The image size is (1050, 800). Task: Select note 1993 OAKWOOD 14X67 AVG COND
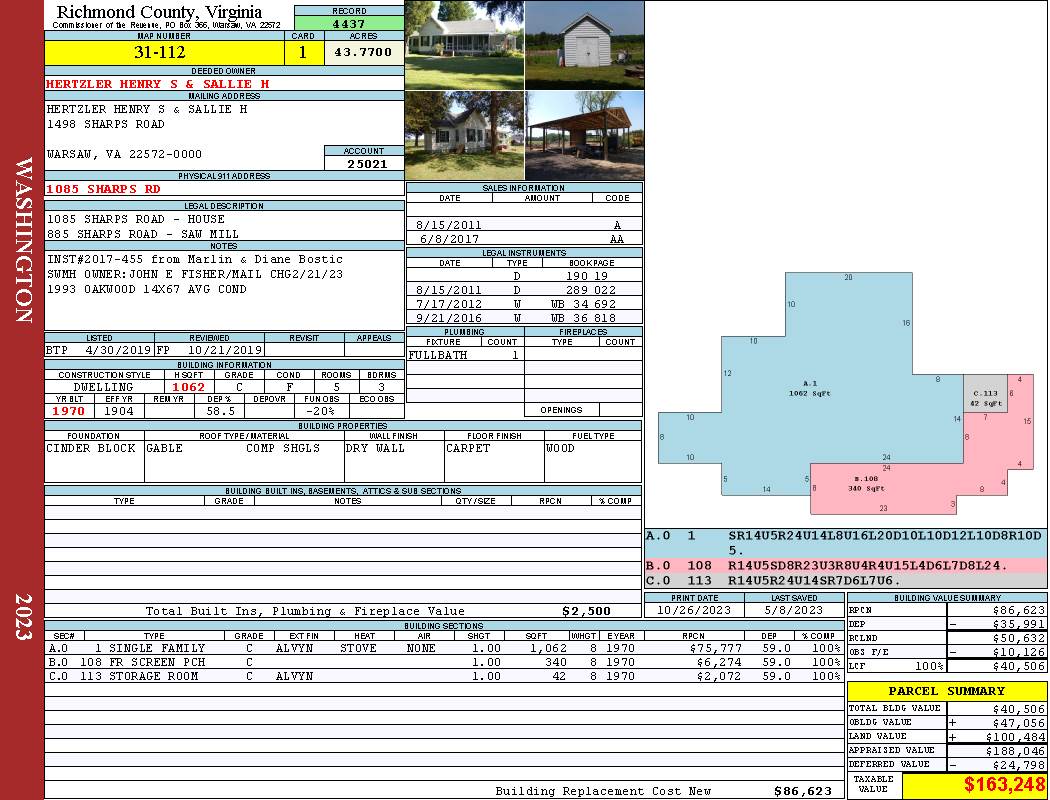coord(147,289)
